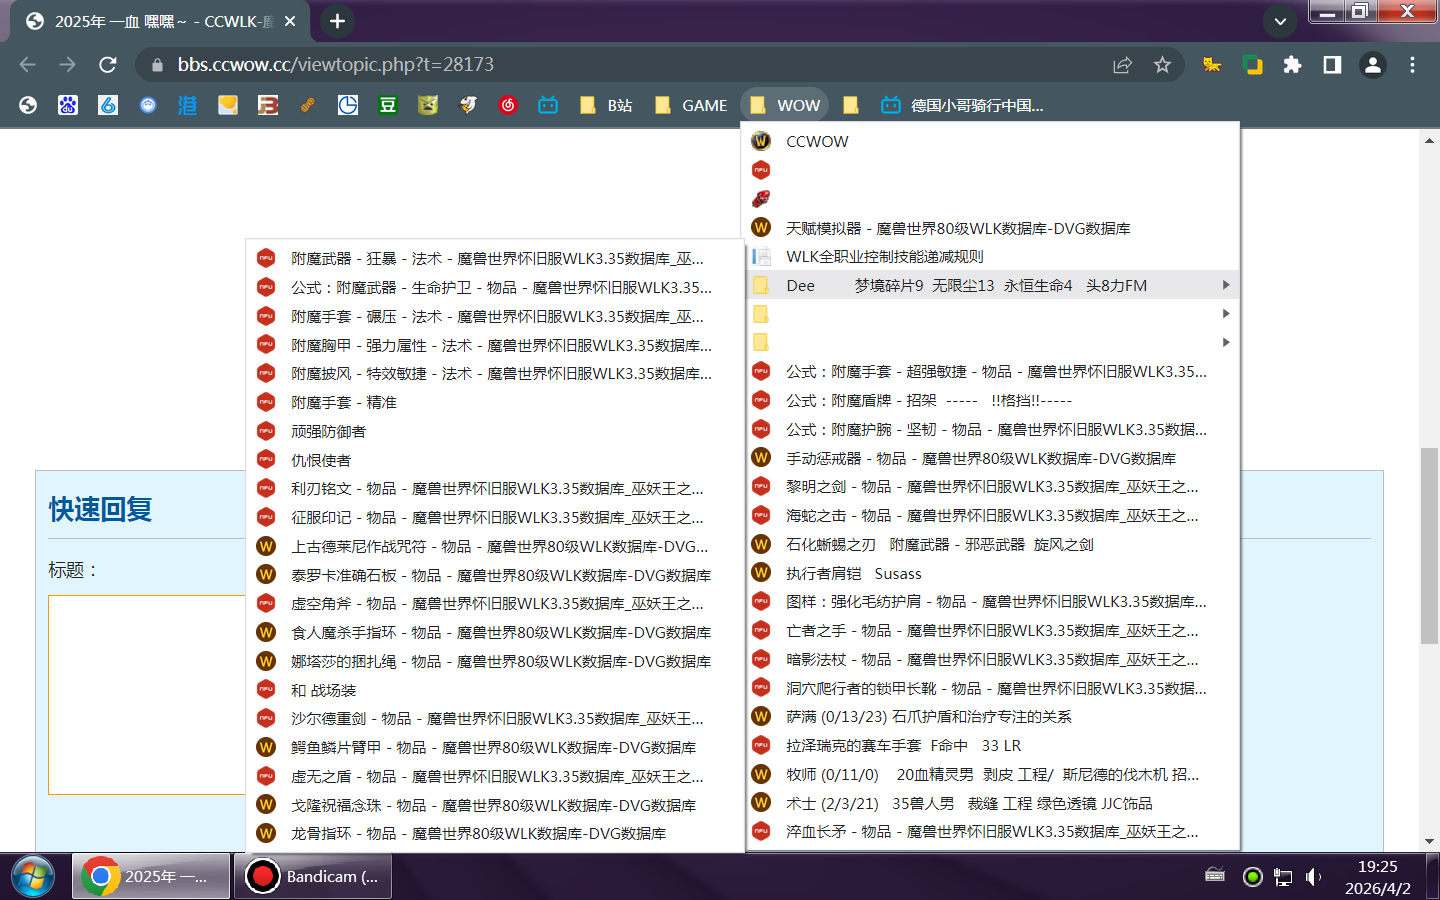Screen dimensions: 1440x900
Task: Toggle the bookmark star for this page
Action: click(1162, 64)
